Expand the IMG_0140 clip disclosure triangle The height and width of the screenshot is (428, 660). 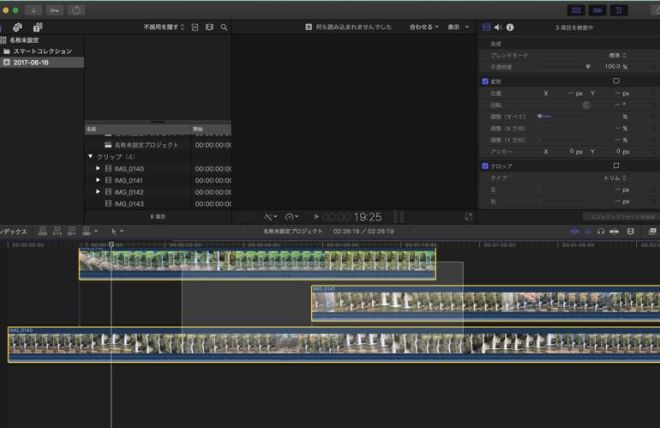[98, 168]
